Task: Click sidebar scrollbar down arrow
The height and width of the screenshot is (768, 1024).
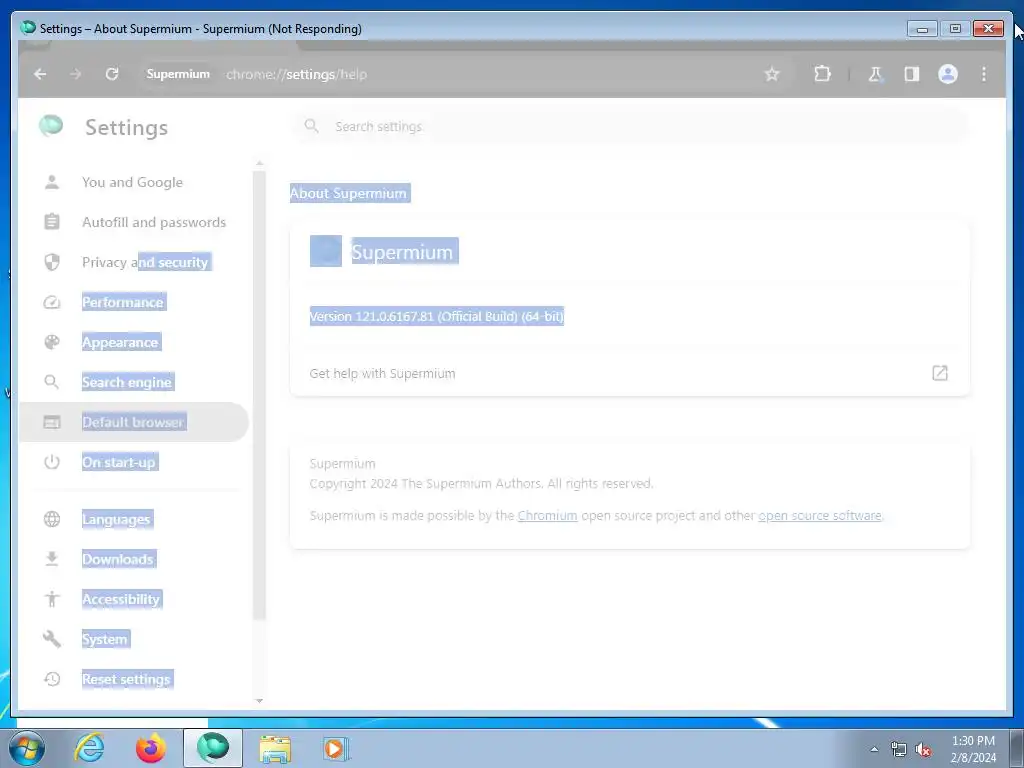Action: pyautogui.click(x=259, y=701)
